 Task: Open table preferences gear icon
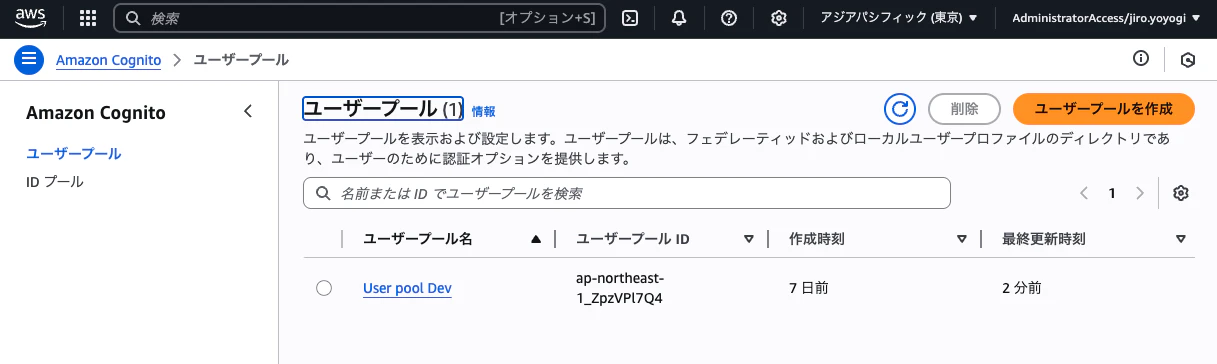pos(1181,193)
